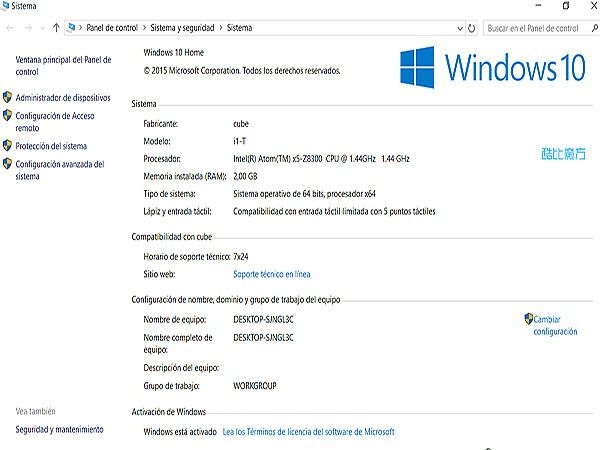
Task: Click the Windows 10 logo image
Action: pyautogui.click(x=493, y=67)
